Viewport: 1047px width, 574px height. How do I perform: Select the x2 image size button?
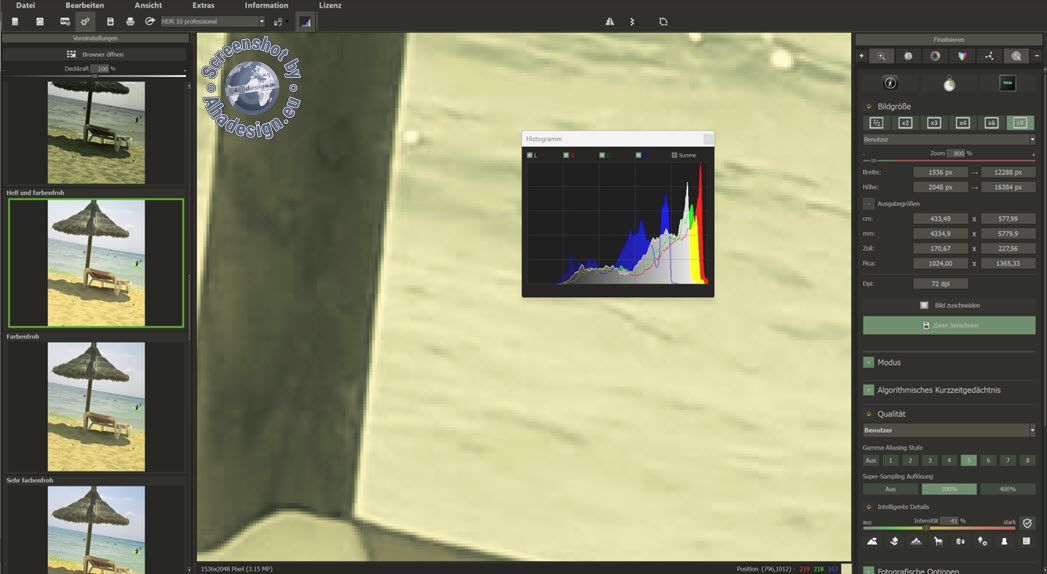905,123
